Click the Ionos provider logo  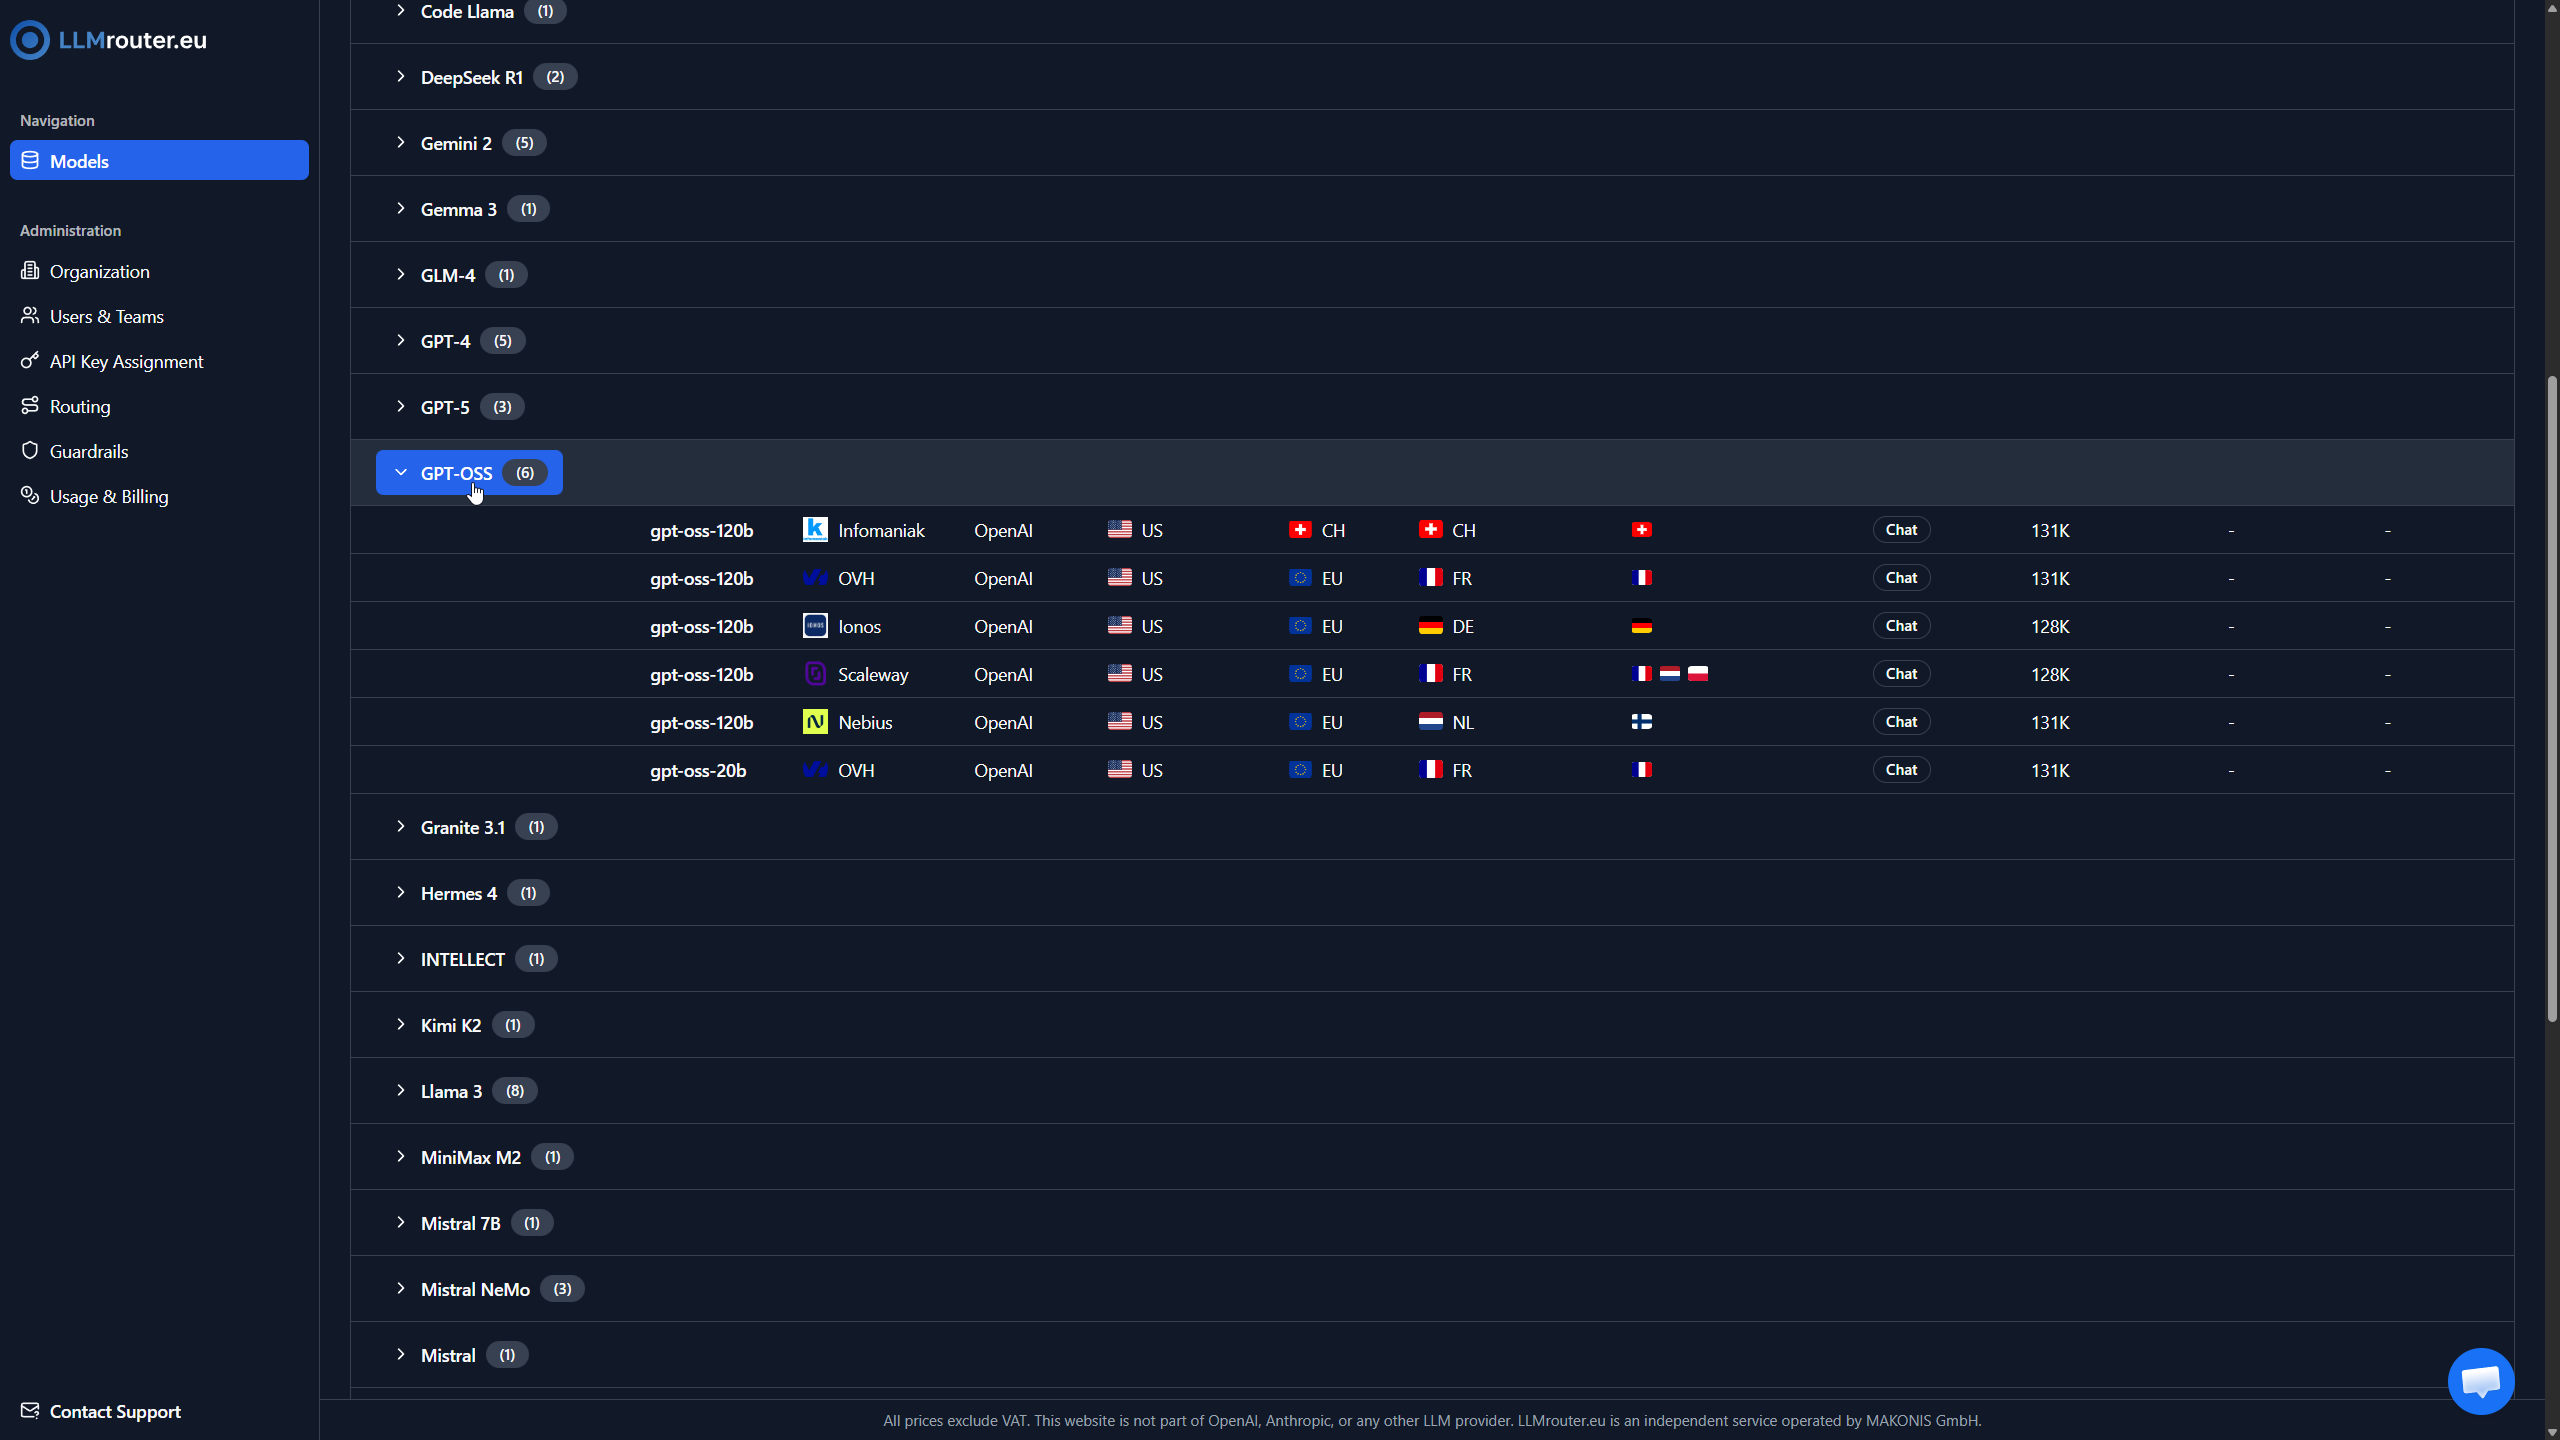pyautogui.click(x=815, y=626)
